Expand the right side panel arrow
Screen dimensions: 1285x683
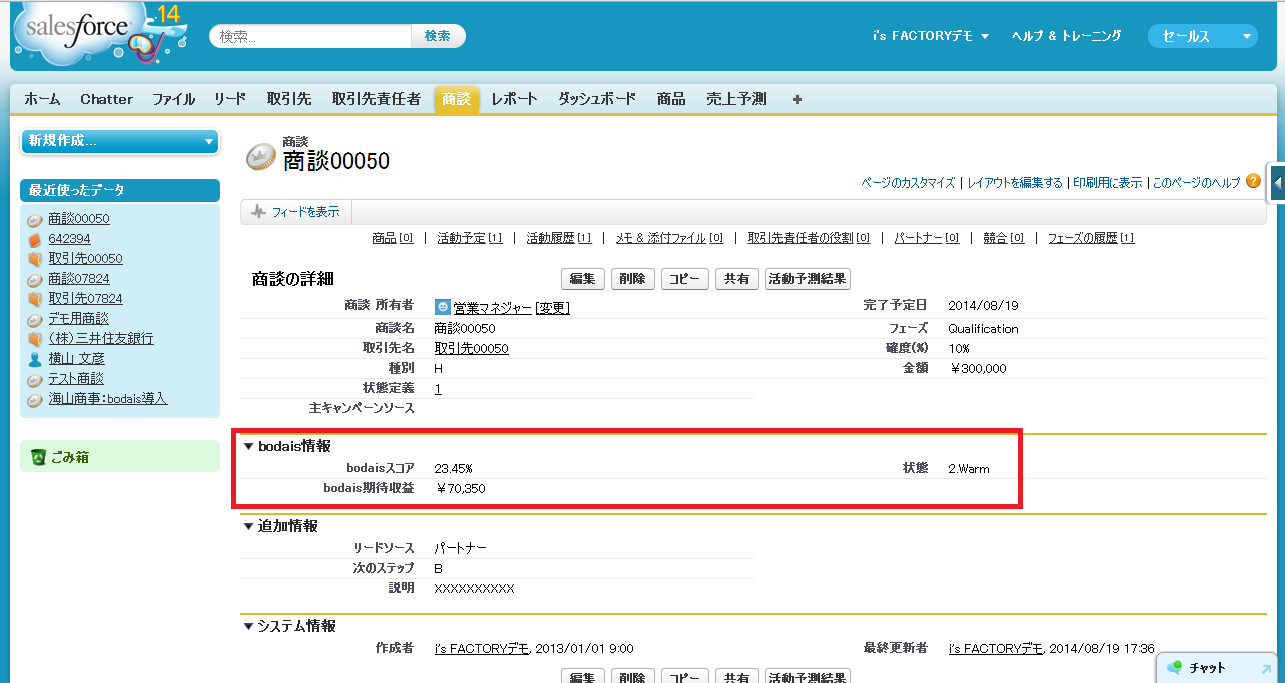[x=1277, y=183]
